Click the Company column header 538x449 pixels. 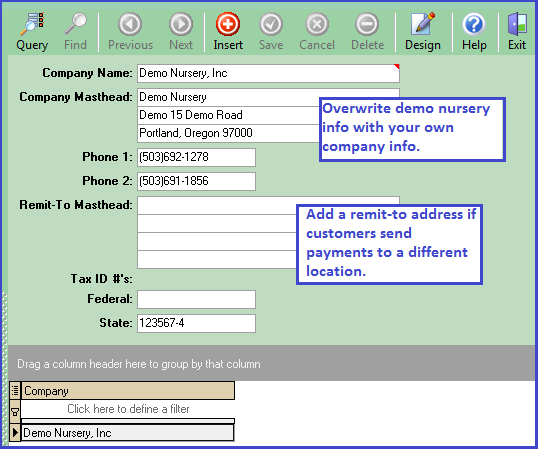(128, 391)
